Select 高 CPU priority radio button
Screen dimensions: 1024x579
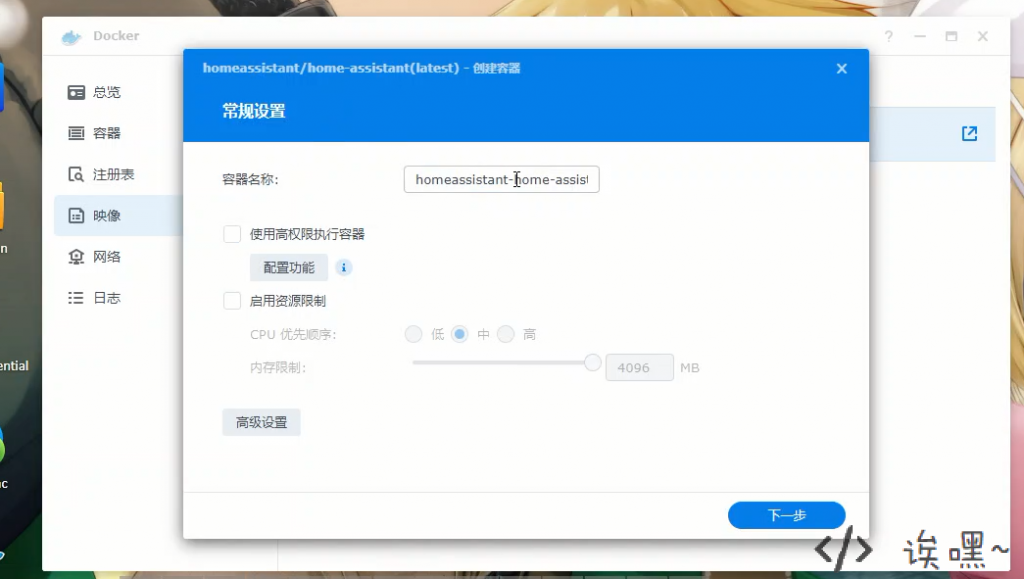505,334
